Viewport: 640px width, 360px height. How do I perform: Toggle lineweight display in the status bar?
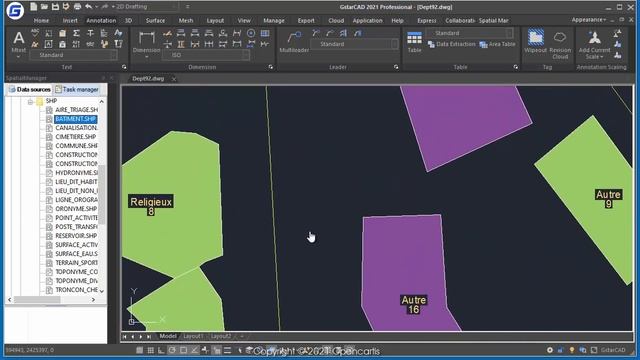(227, 350)
